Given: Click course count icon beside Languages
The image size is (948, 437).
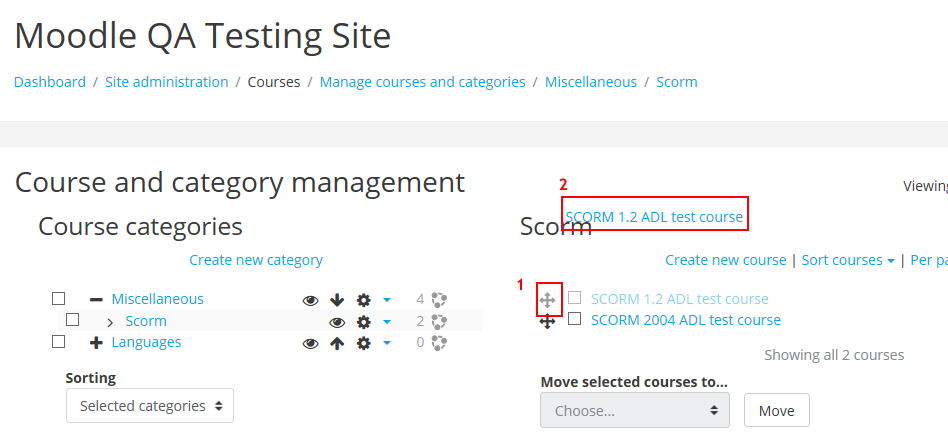Looking at the screenshot, I should click(x=439, y=343).
